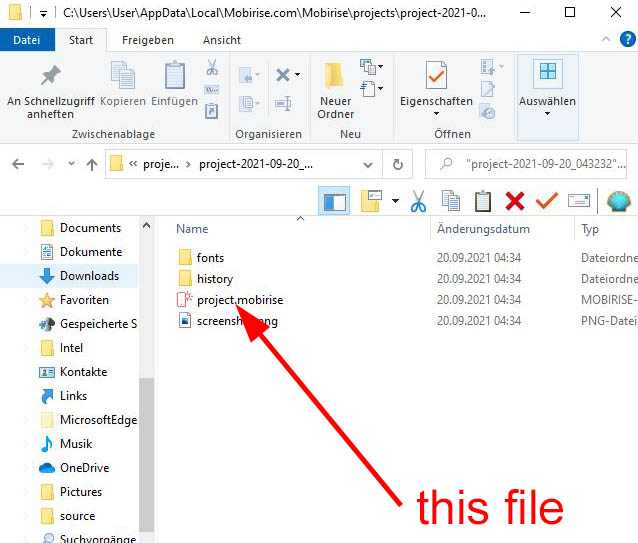Screen dimensions: 638x543
Task: Click the navigation pane scroll-up arrow
Action: (x=146, y=225)
